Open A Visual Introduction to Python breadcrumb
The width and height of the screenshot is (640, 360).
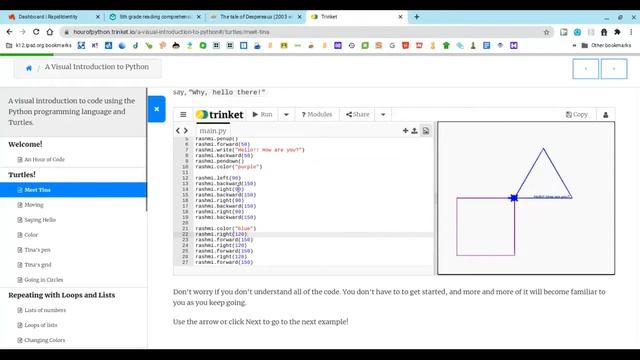click(97, 67)
